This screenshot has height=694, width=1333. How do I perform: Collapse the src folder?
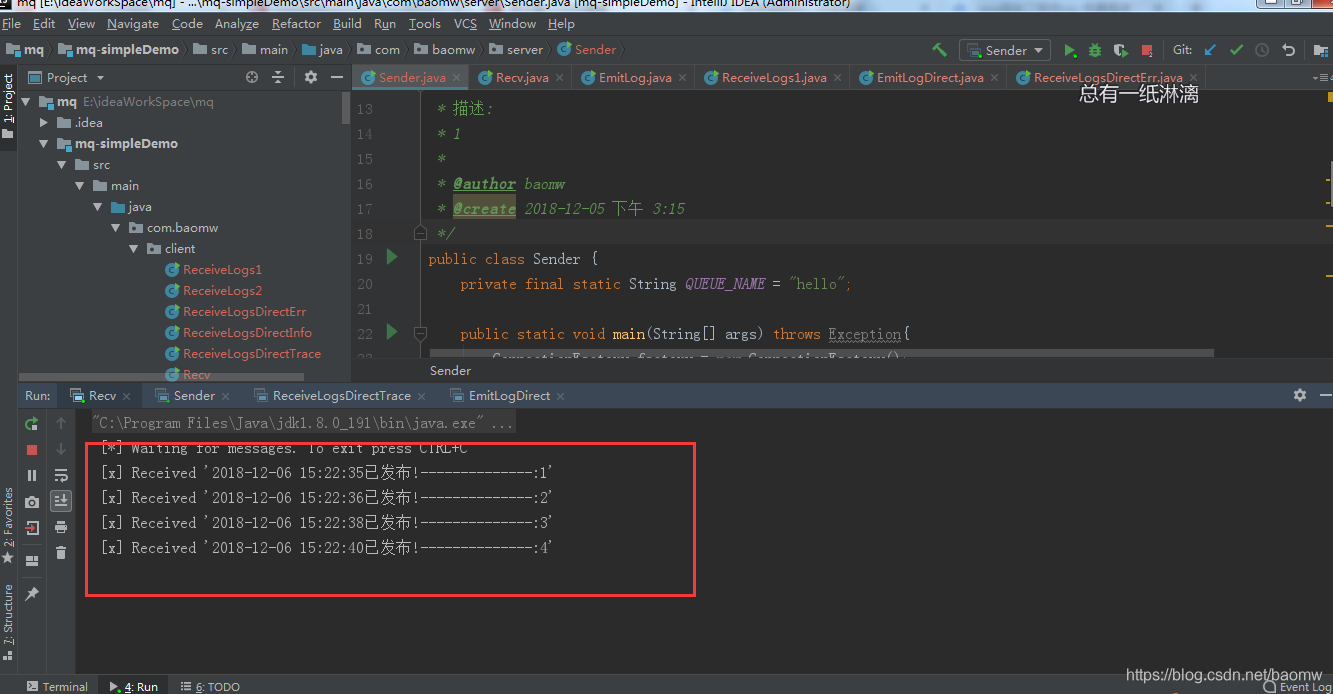pyautogui.click(x=62, y=164)
